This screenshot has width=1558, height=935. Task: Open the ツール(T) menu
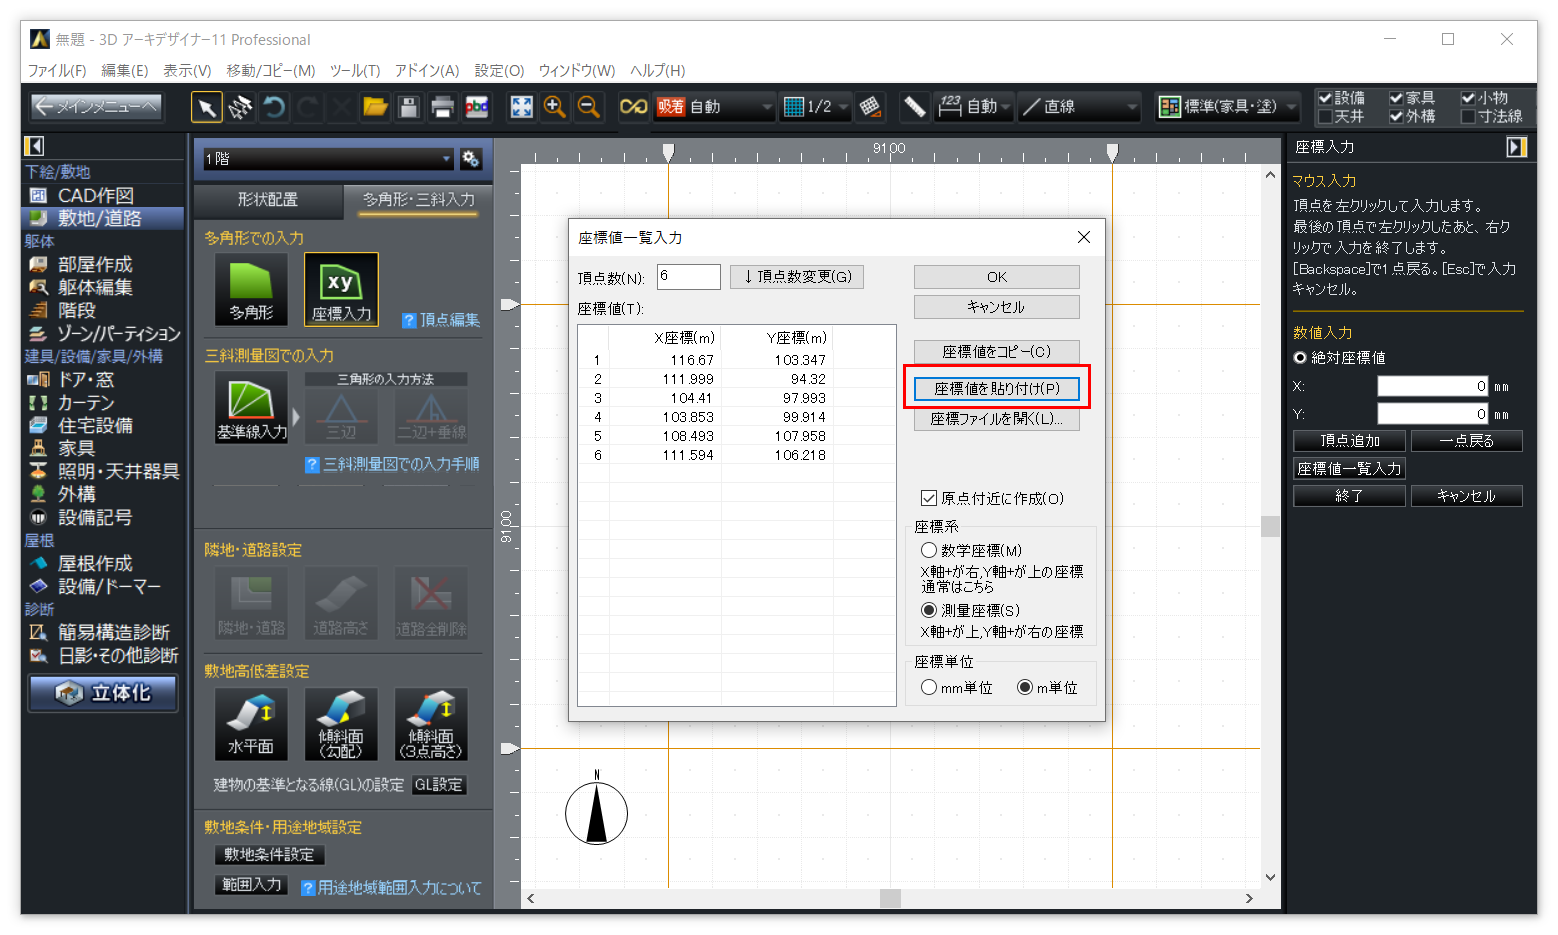[355, 70]
